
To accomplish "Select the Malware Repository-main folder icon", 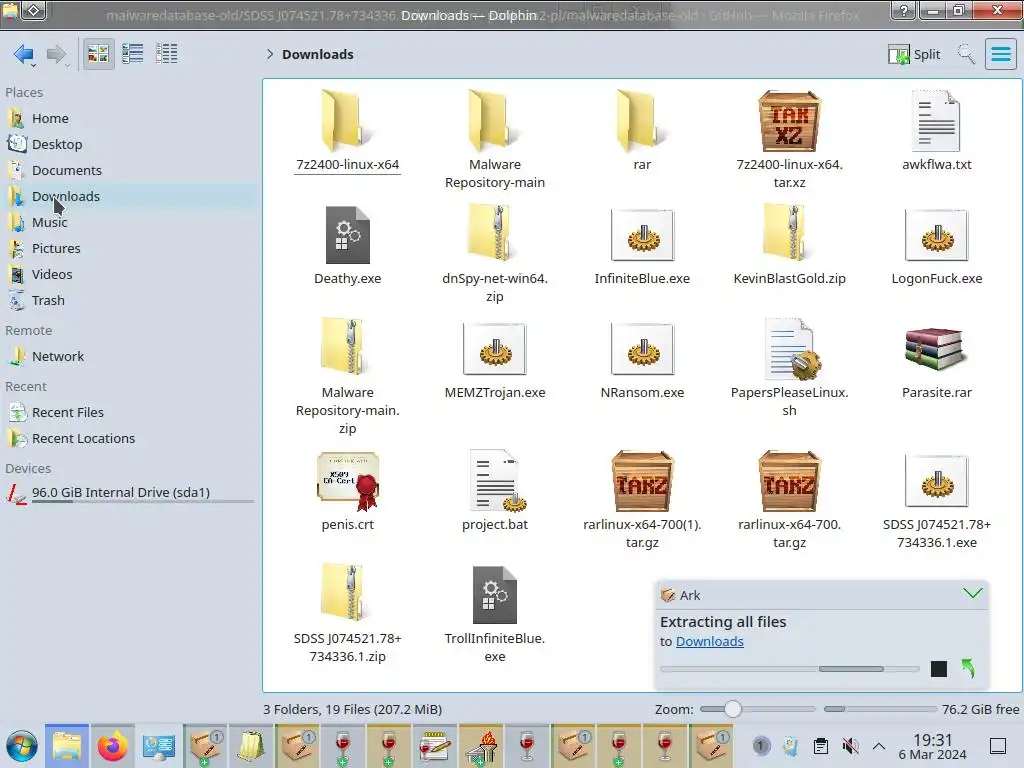I will [494, 121].
